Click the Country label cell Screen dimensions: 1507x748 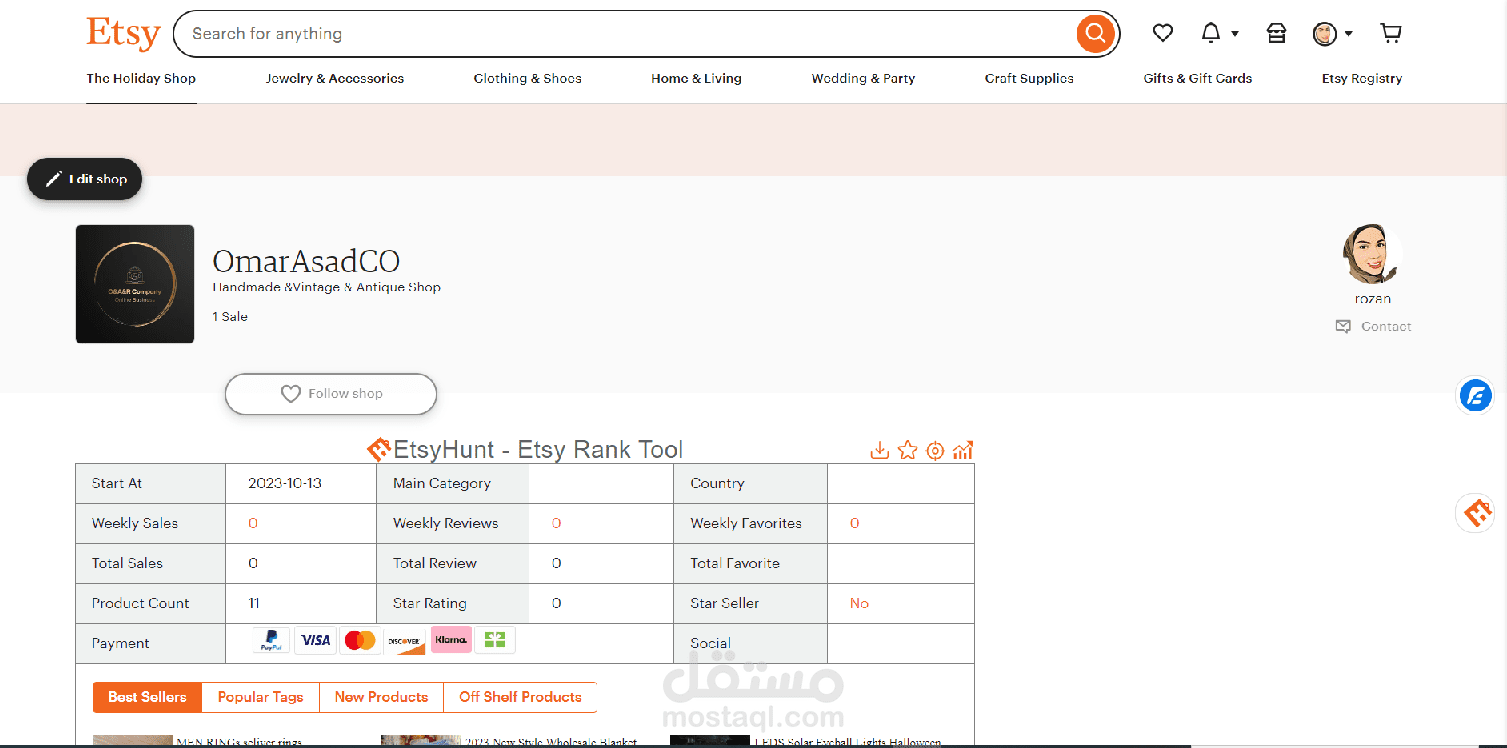coord(751,483)
